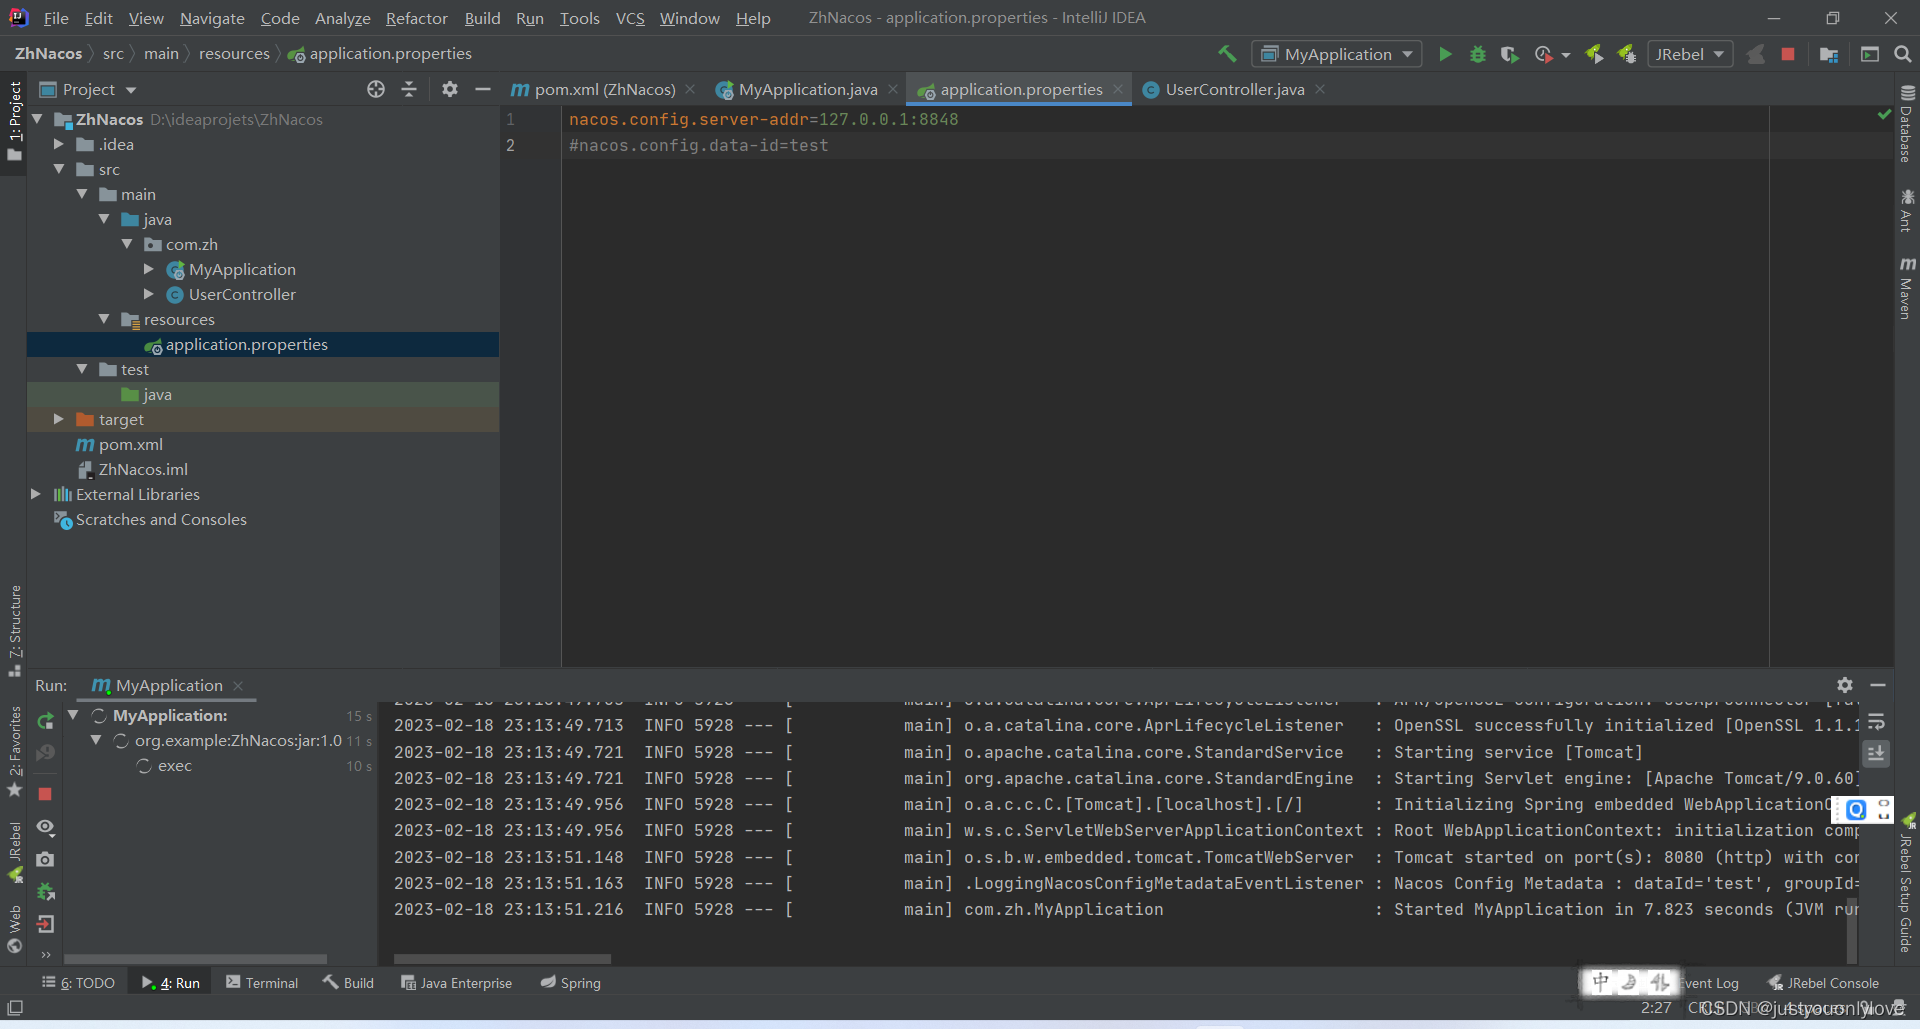This screenshot has height=1029, width=1920.
Task: Click the Run tree horizontal scrollbar
Action: 196,958
